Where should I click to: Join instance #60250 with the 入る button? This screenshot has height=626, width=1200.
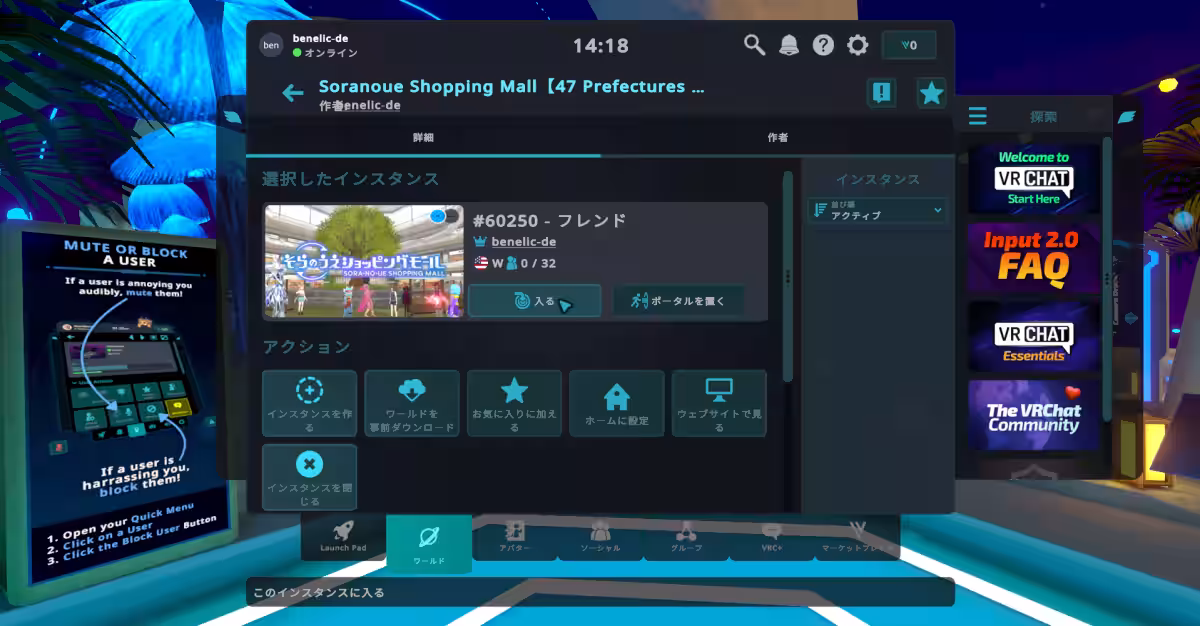point(535,300)
